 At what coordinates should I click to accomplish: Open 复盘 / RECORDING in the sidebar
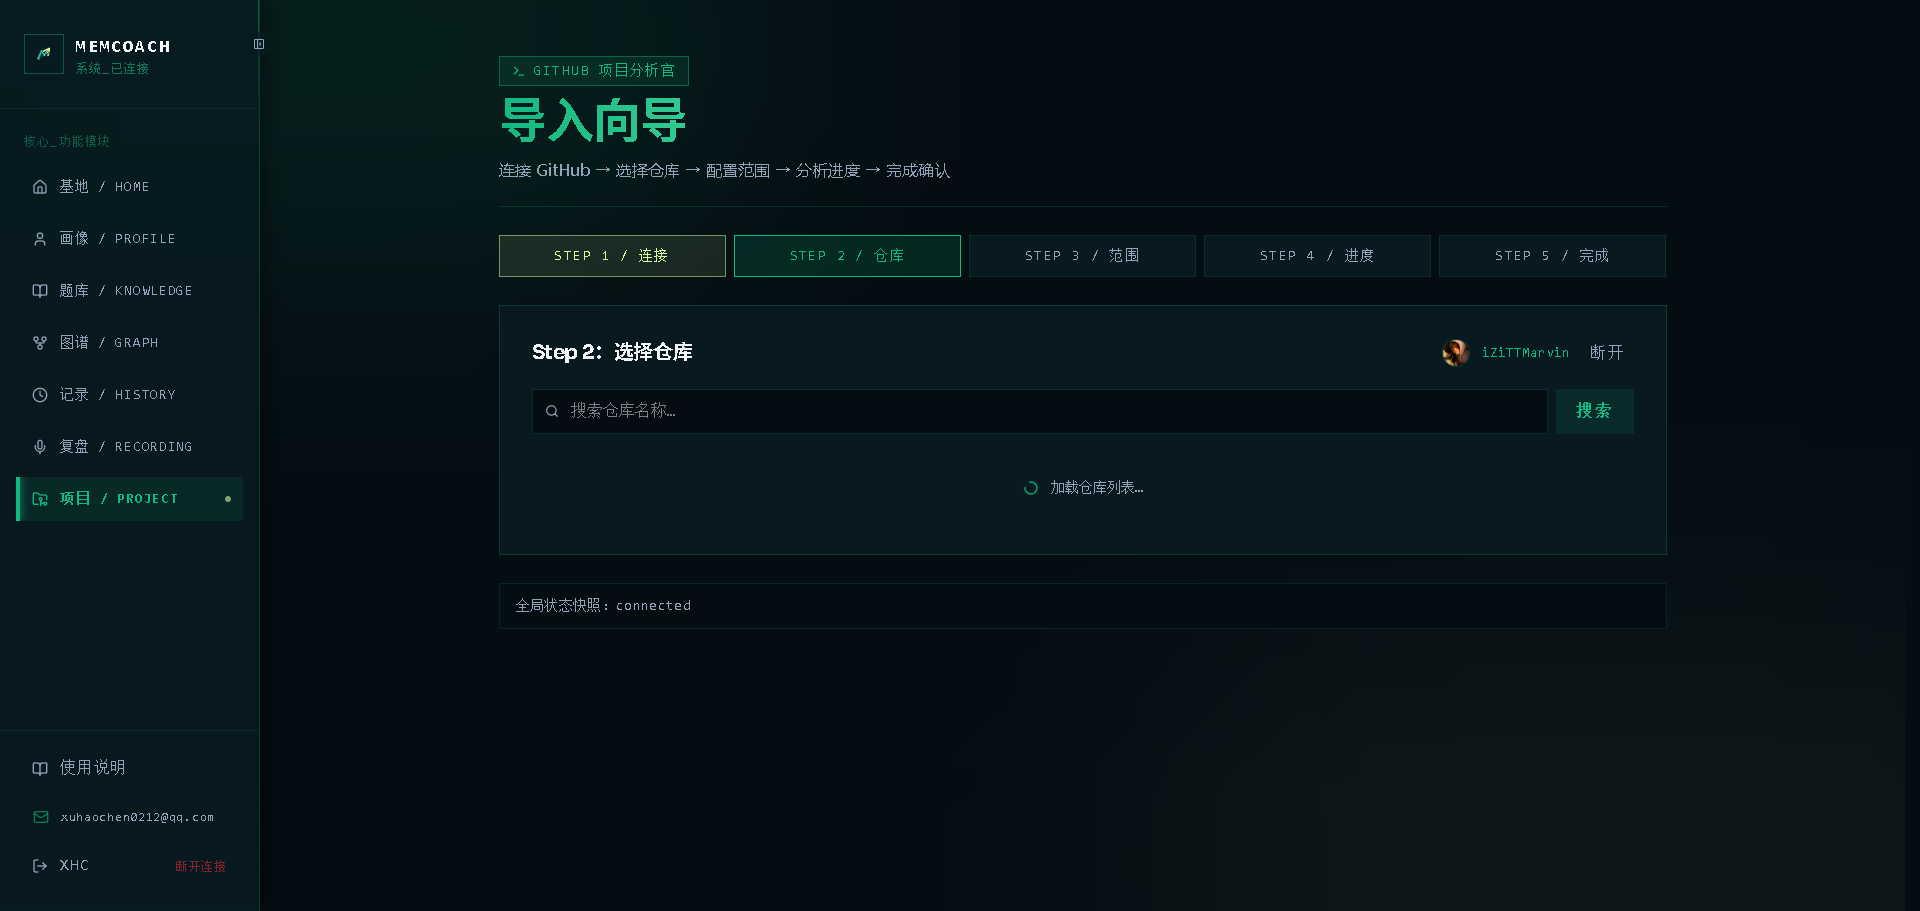coord(130,447)
